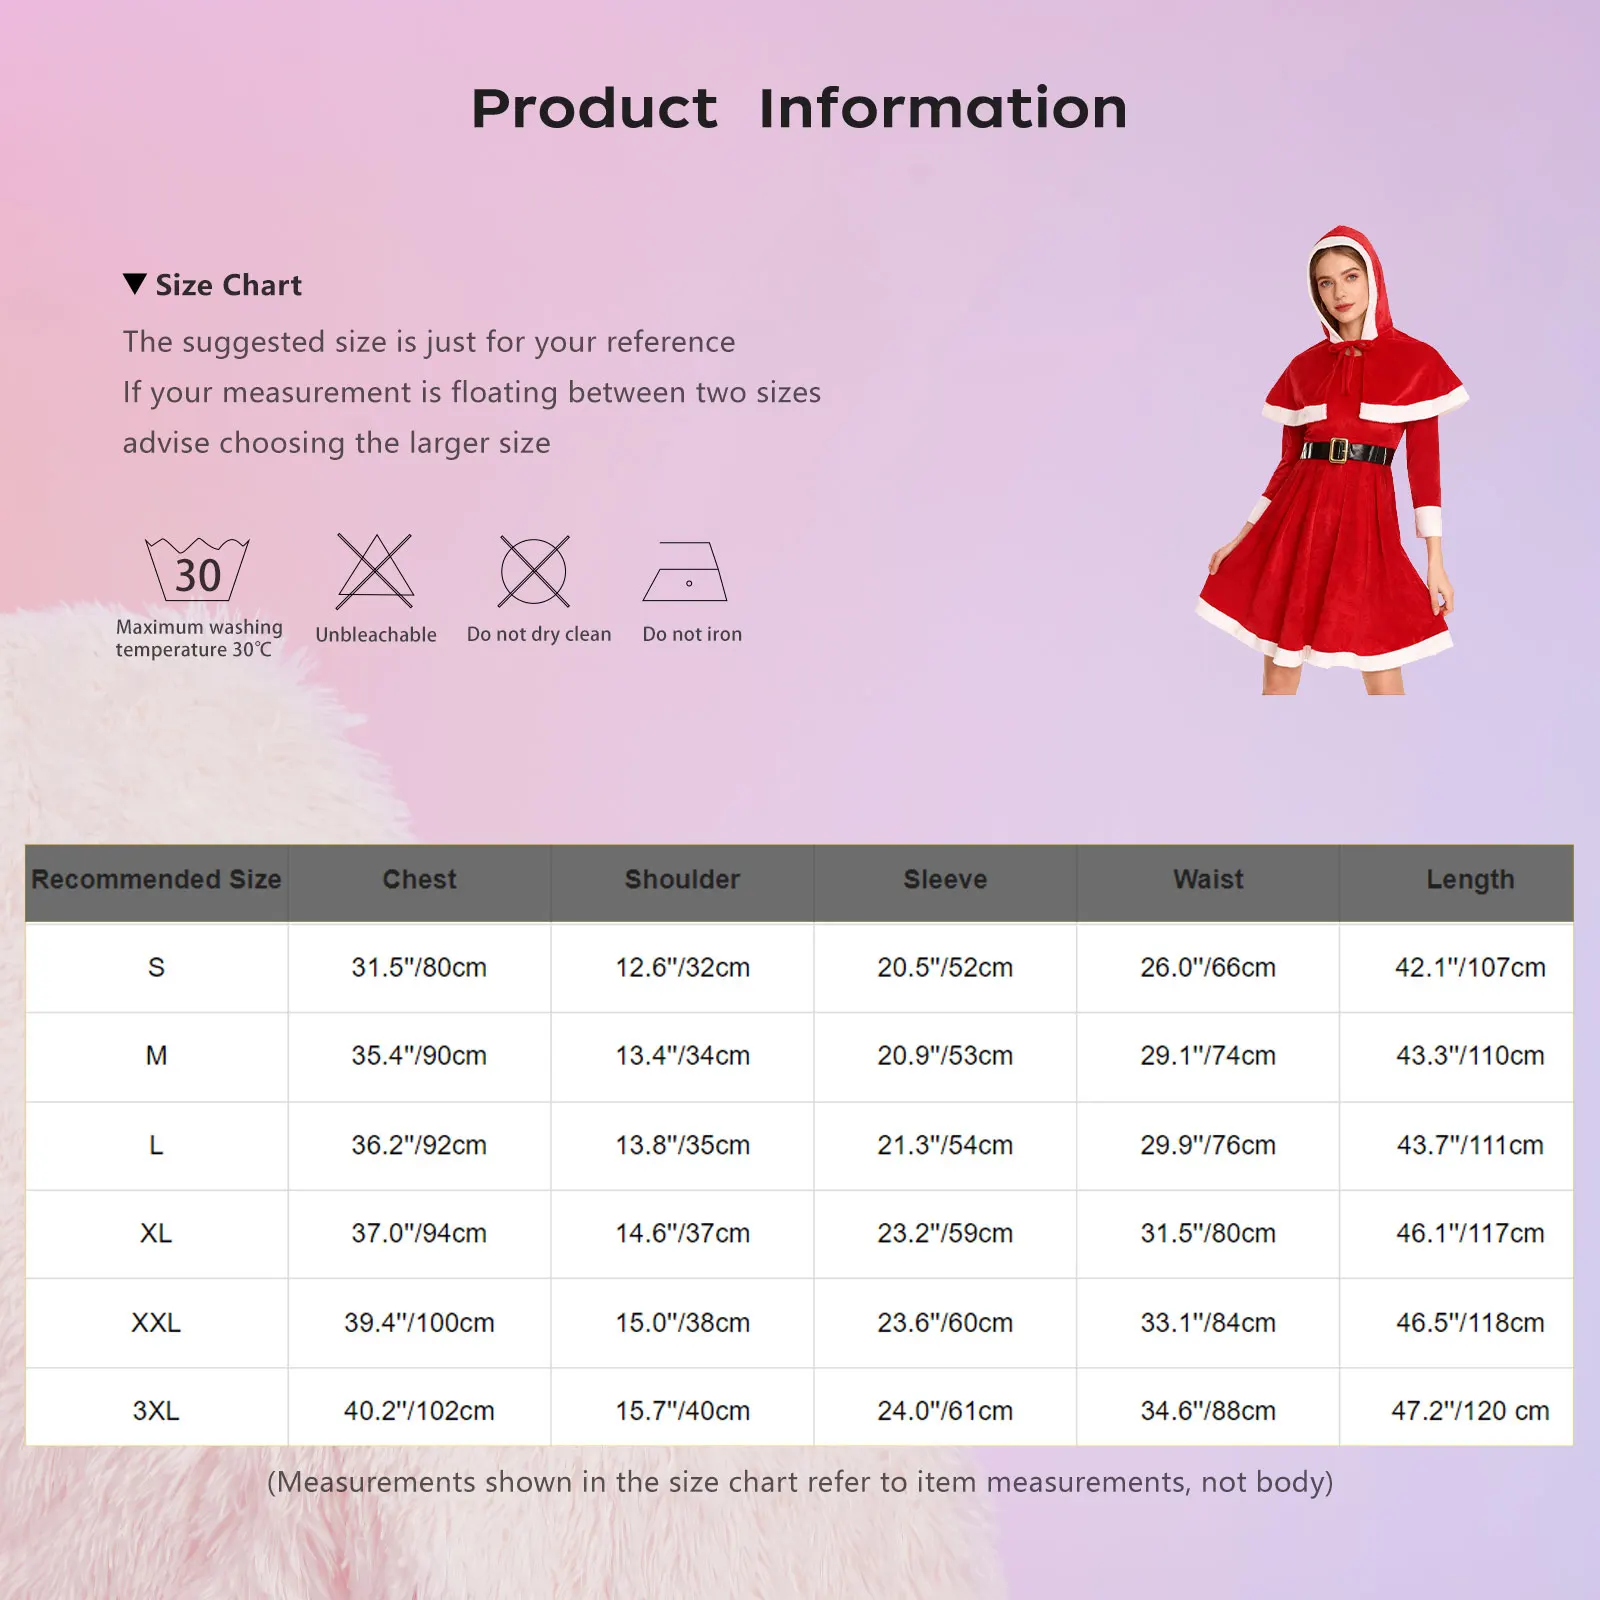Select the size 'S' row label

[x=156, y=967]
